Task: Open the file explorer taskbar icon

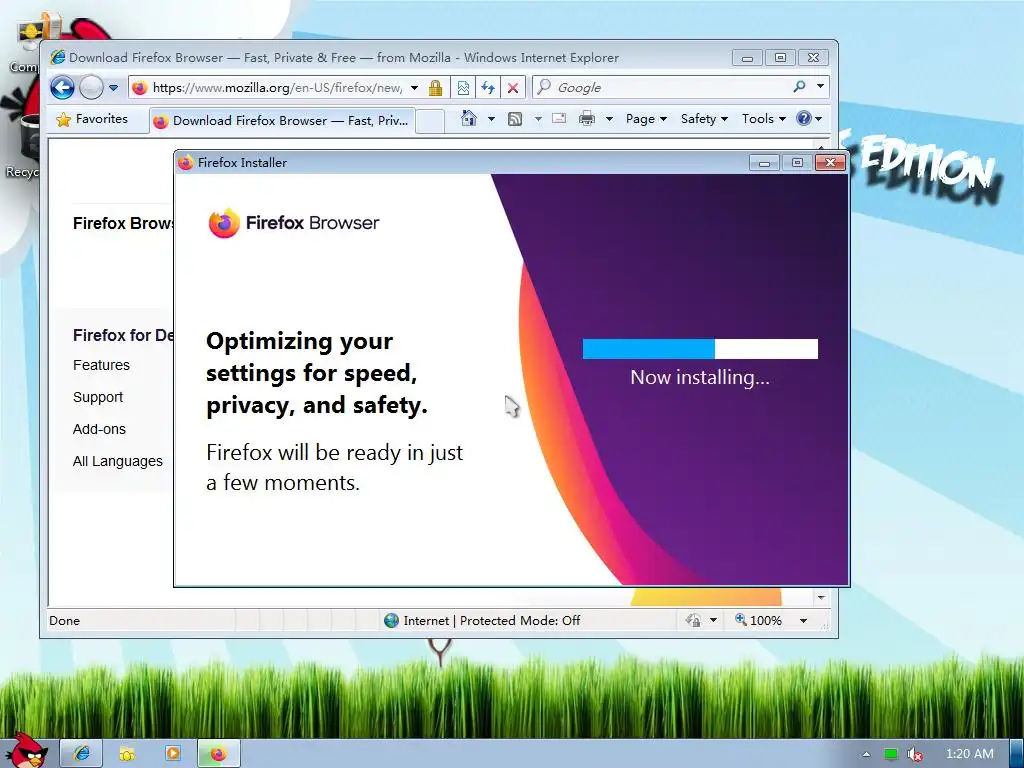Action: pyautogui.click(x=127, y=754)
